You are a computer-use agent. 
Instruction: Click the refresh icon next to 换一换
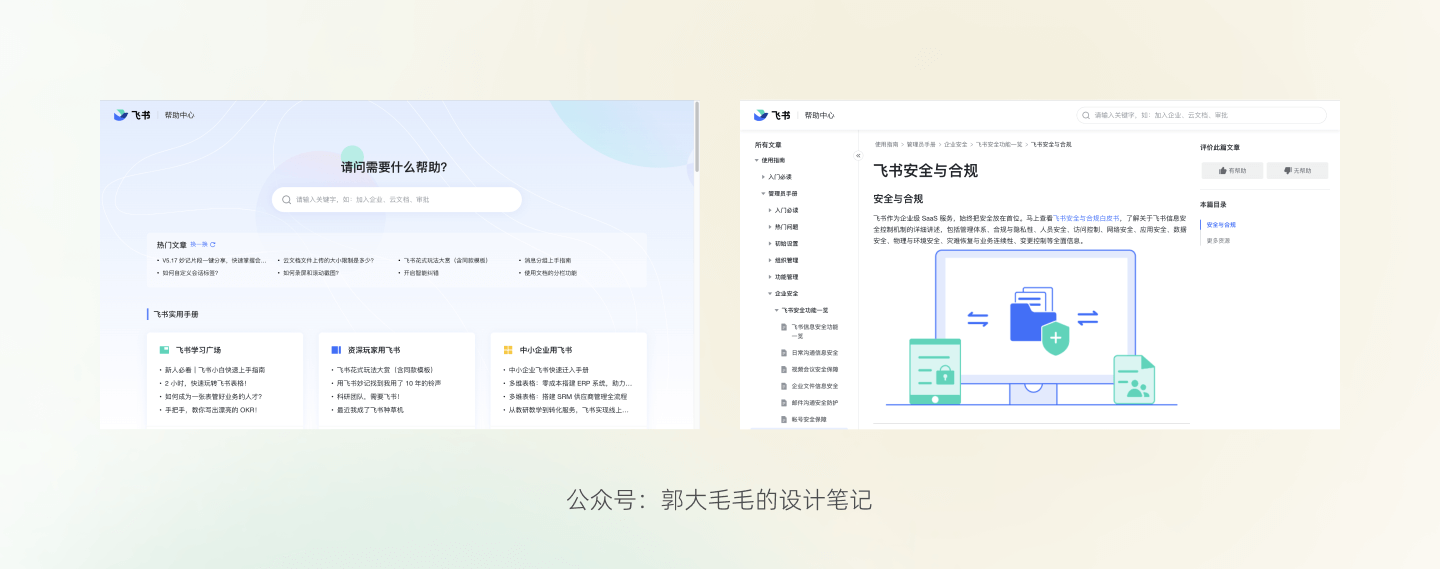(x=213, y=244)
